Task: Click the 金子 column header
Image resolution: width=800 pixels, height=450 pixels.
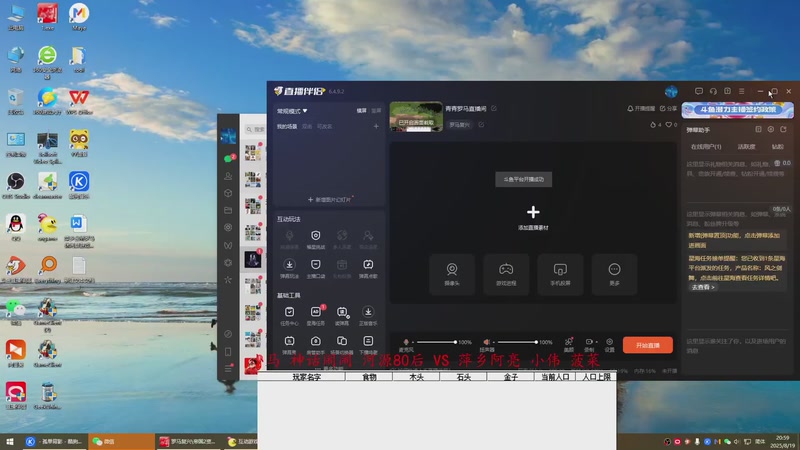Action: tap(511, 378)
